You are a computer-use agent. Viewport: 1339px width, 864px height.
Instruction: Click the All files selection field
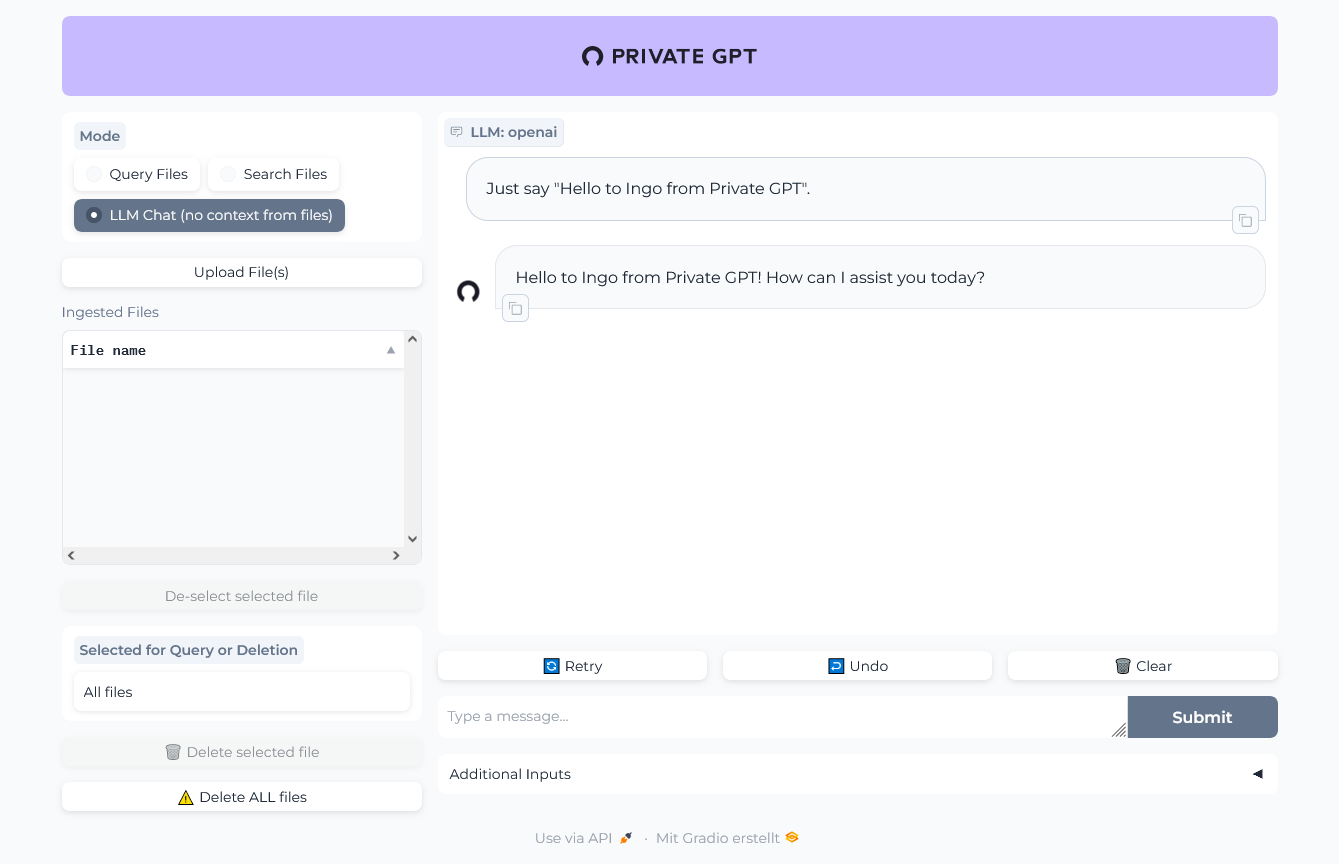tap(242, 692)
